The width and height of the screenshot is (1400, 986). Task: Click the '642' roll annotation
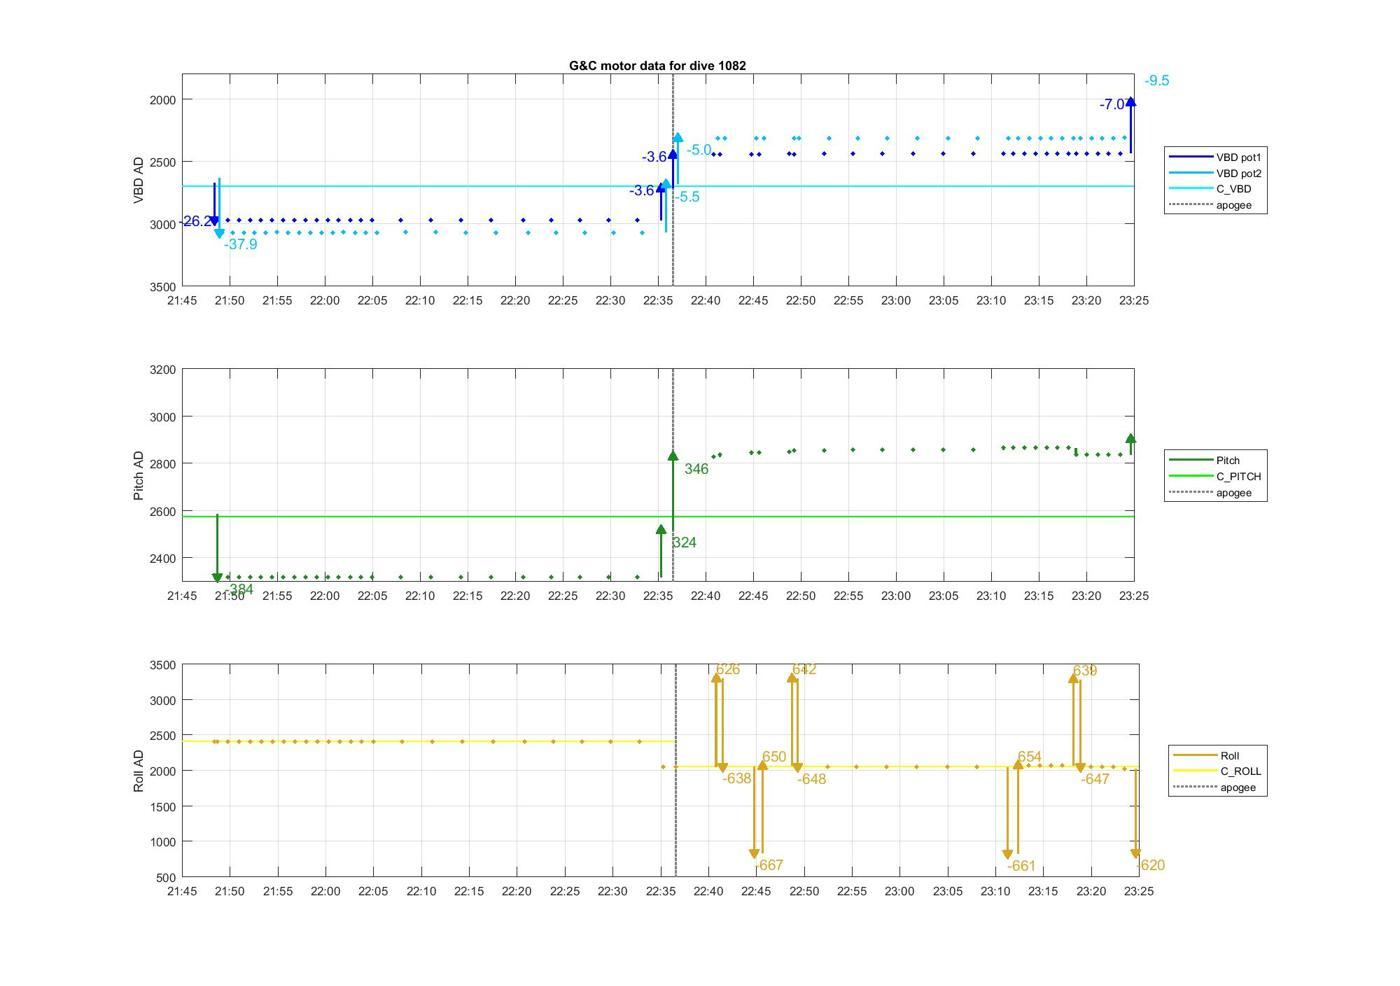pyautogui.click(x=804, y=670)
